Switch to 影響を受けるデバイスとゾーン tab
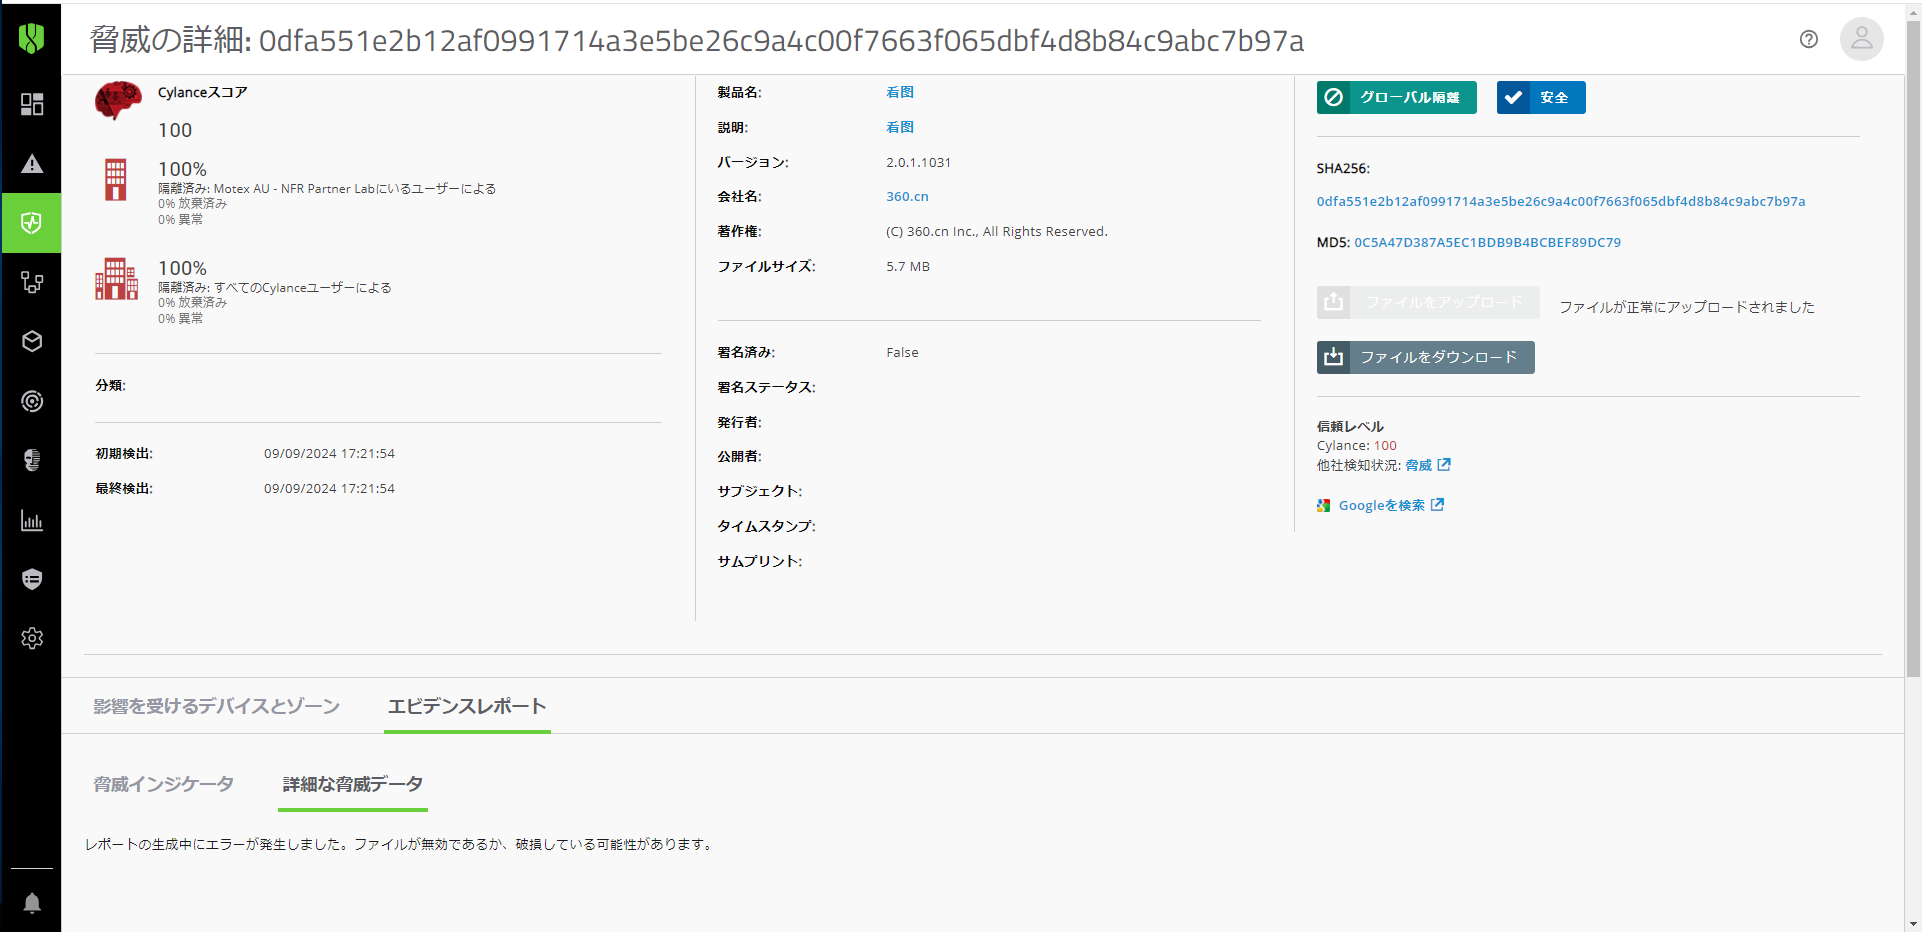 (216, 706)
